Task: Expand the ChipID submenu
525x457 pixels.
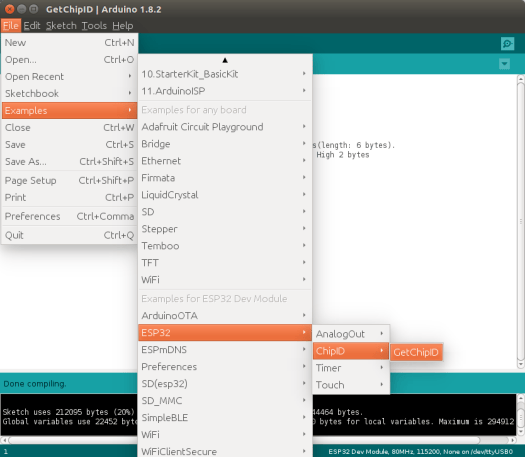Action: click(x=351, y=351)
